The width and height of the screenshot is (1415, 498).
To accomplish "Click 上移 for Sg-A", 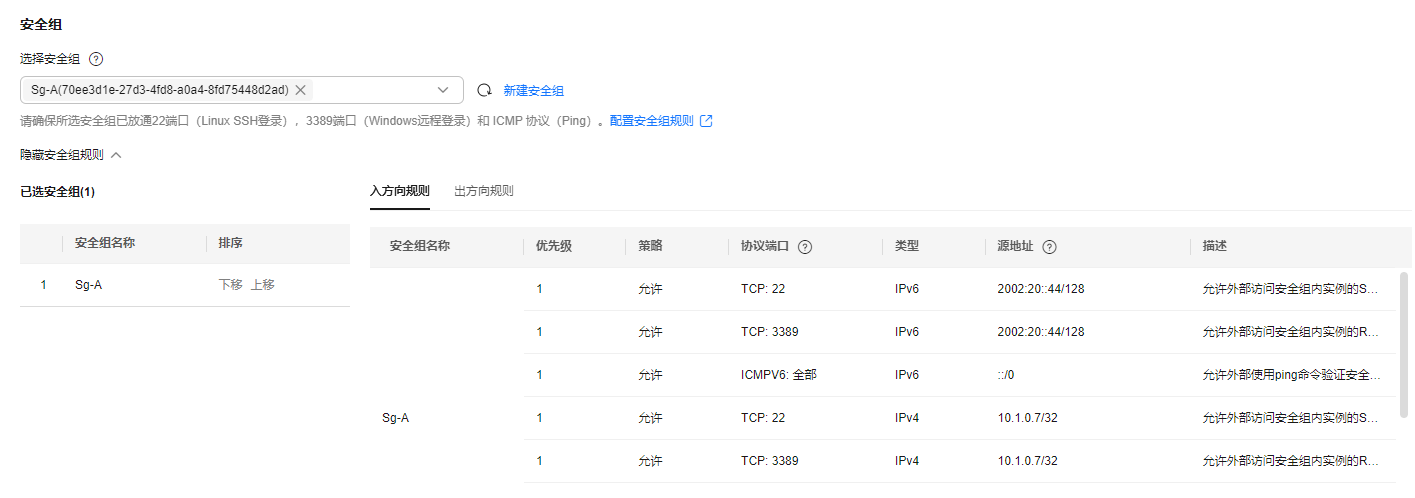I will (262, 284).
